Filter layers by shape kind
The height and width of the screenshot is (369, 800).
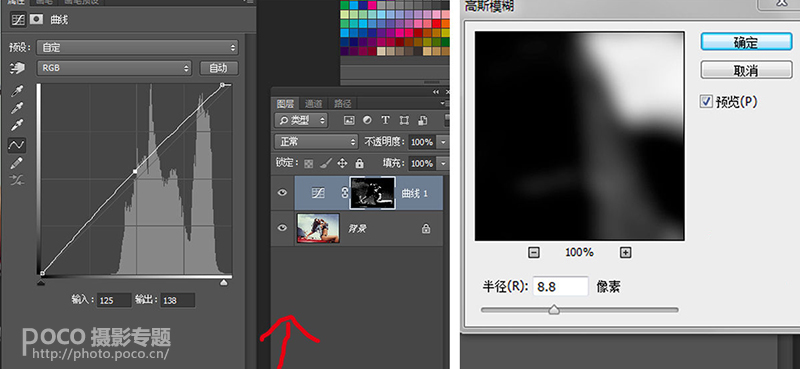(404, 120)
